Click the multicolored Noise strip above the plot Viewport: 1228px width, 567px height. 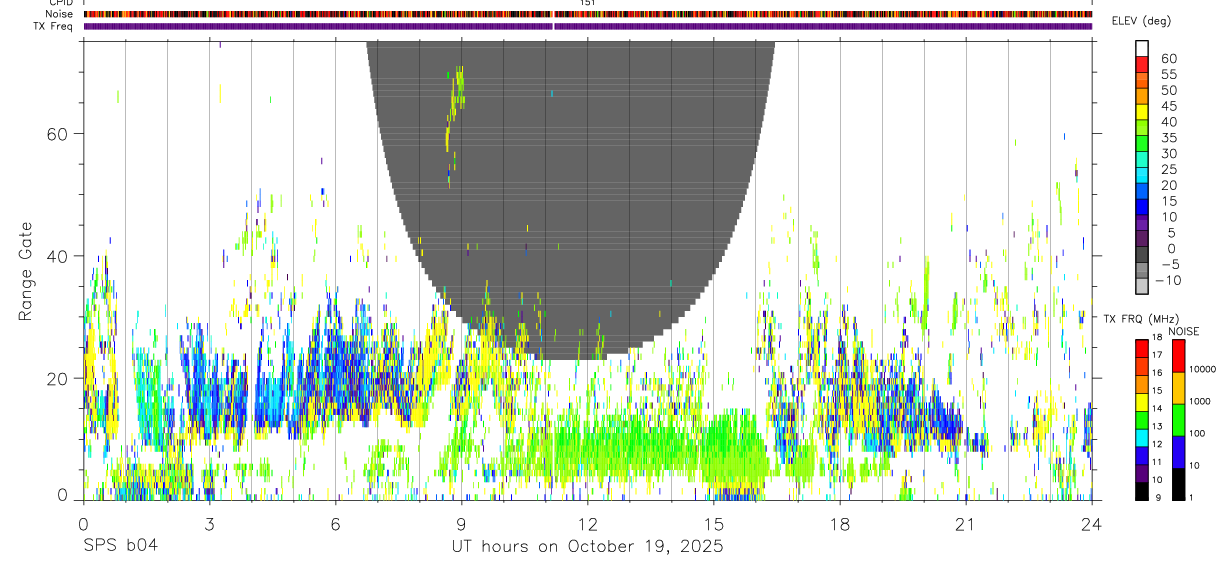(x=588, y=14)
